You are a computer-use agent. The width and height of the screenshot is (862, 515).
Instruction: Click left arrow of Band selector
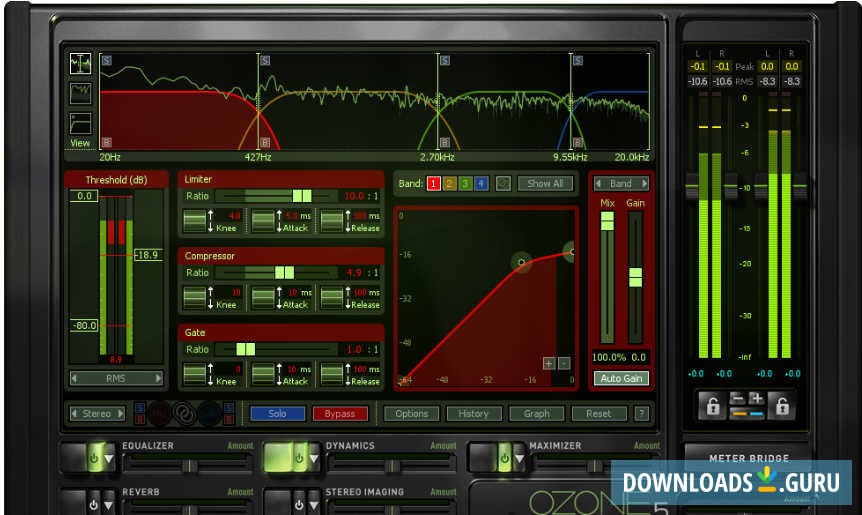point(599,184)
